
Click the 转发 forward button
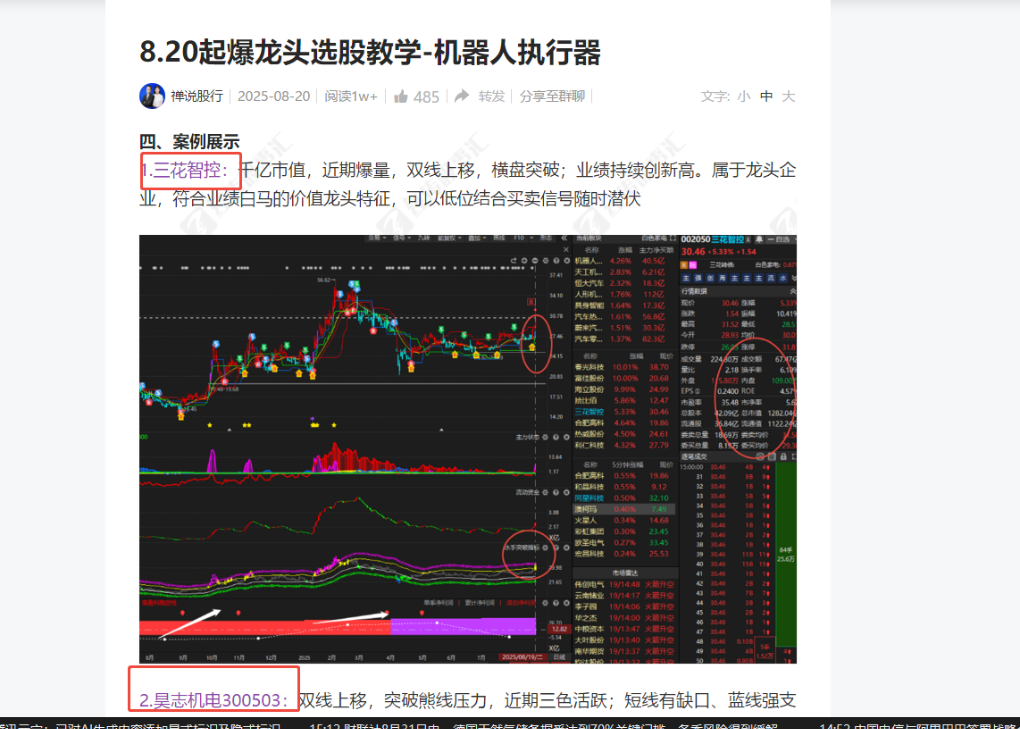point(491,96)
